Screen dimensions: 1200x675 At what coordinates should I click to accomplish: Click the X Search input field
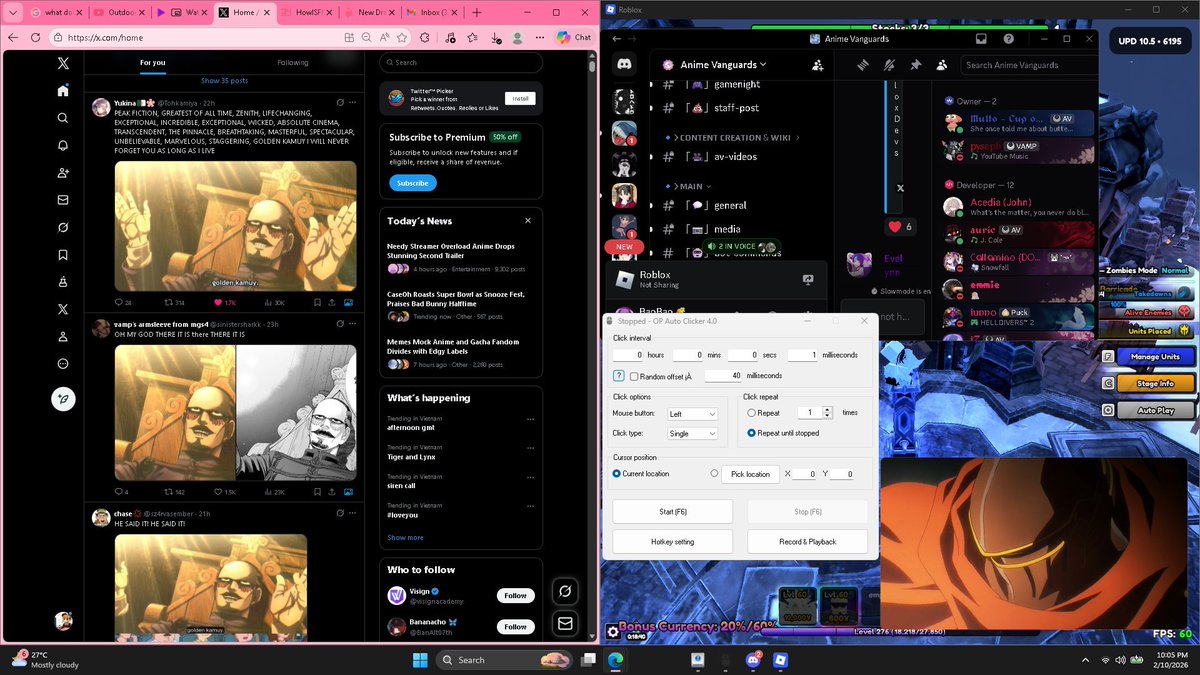[x=461, y=62]
